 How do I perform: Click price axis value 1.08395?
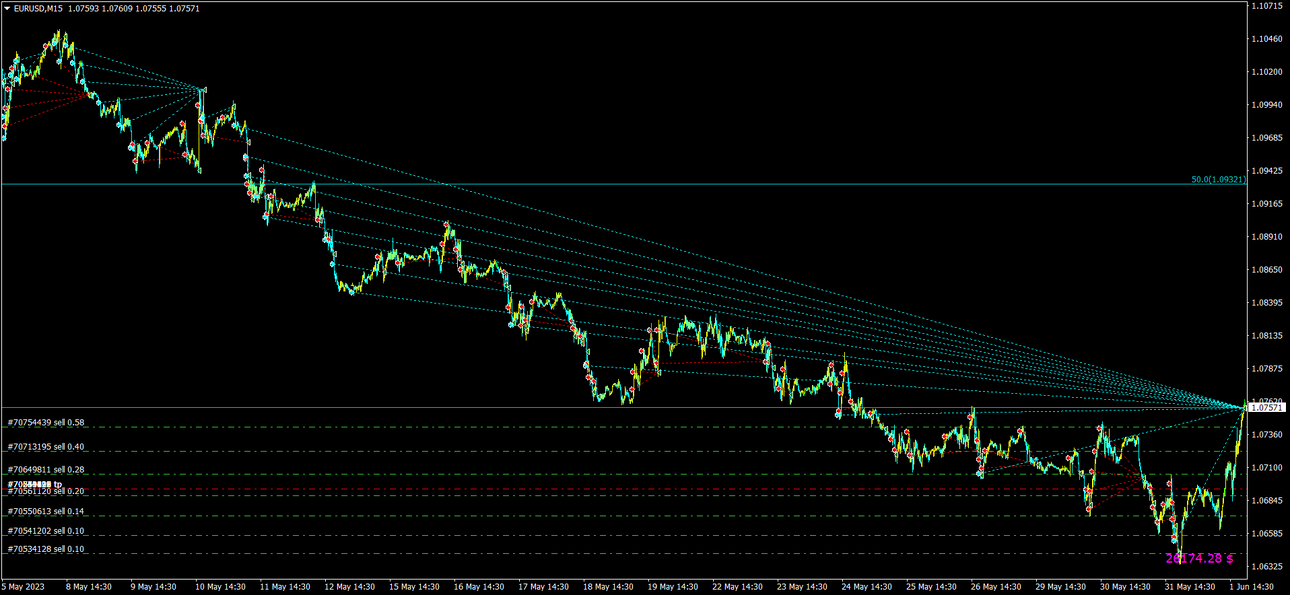1268,303
